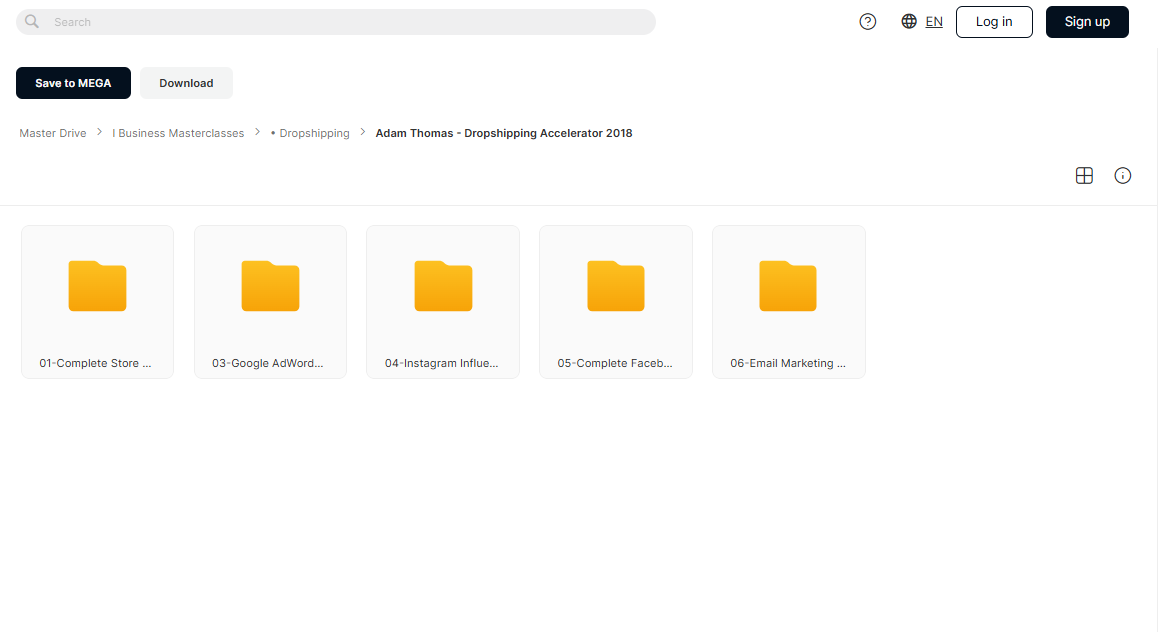Open the help question mark icon

868,22
